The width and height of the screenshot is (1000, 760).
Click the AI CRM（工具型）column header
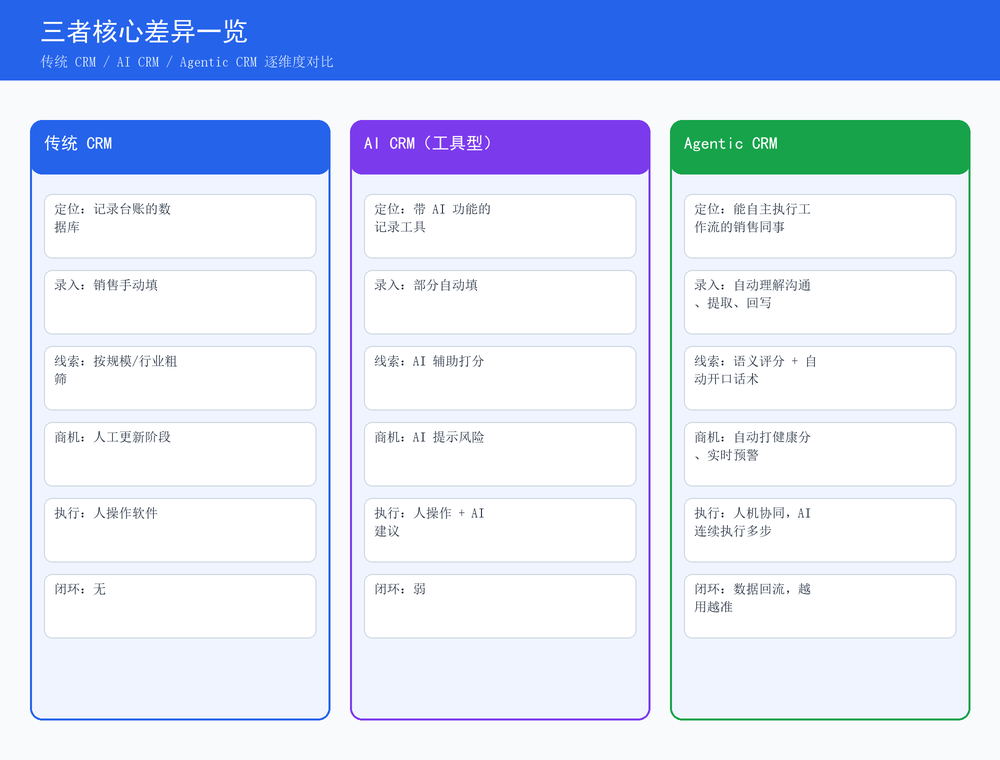(500, 147)
